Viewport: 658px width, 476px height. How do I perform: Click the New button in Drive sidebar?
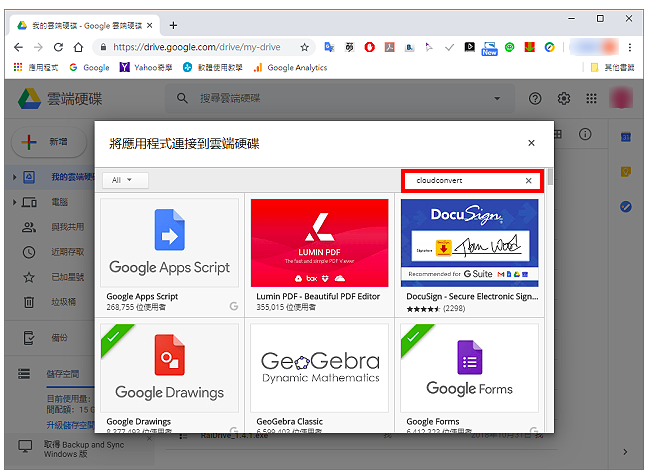pos(49,142)
